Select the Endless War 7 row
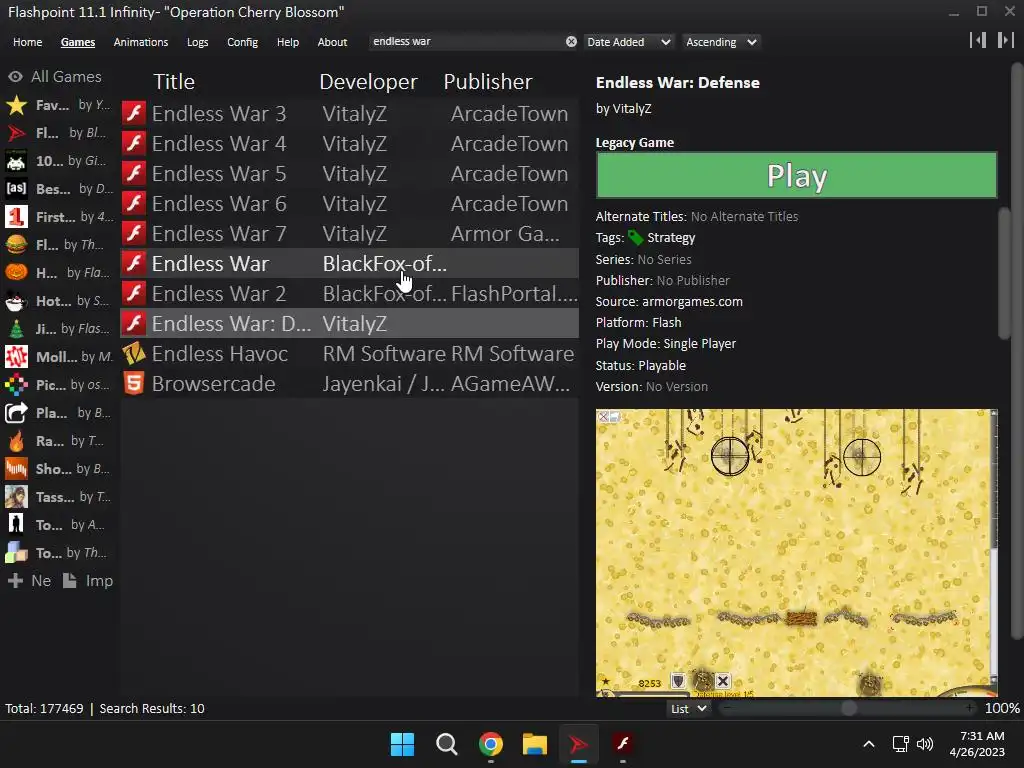This screenshot has width=1024, height=768. 350,234
